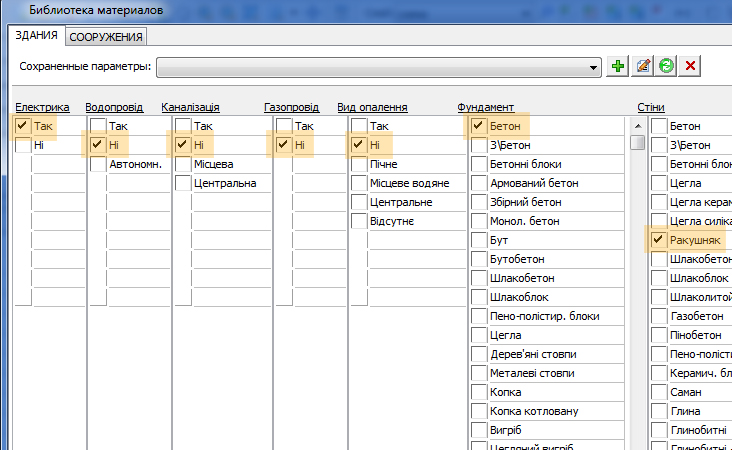Check the Пічне heating option
The height and width of the screenshot is (450, 732).
coord(359,164)
